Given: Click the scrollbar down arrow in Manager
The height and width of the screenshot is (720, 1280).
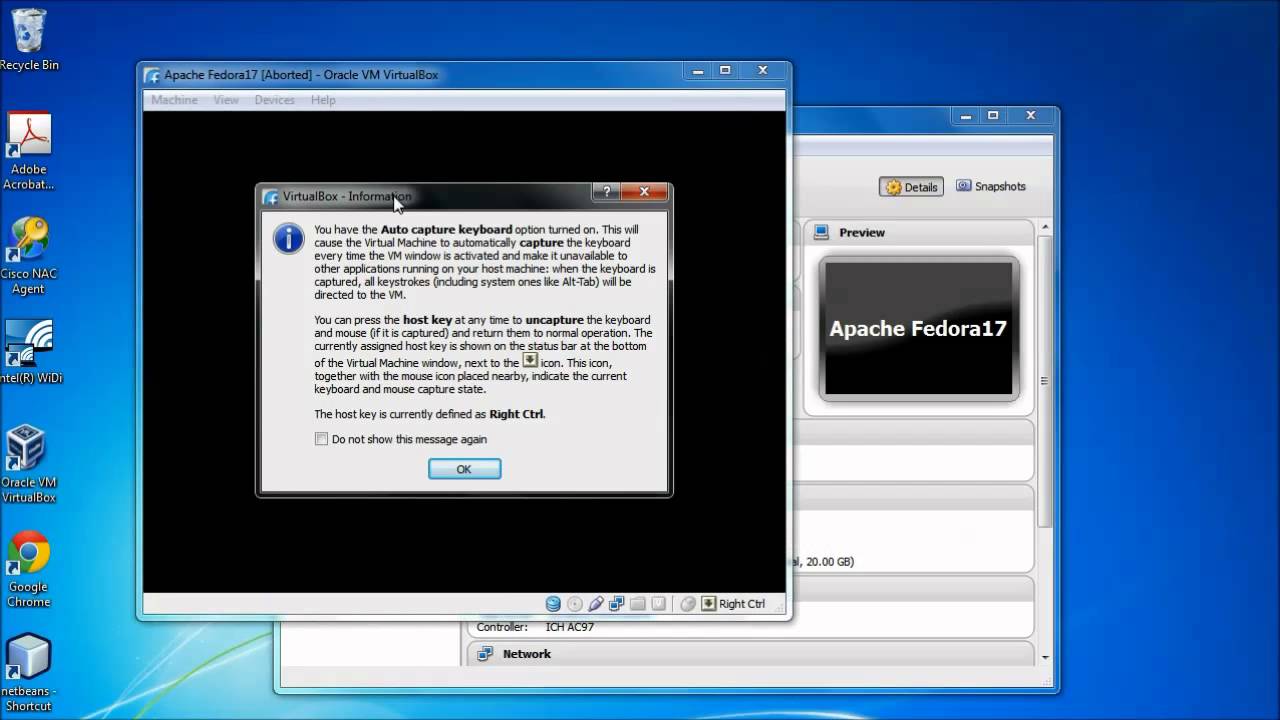Looking at the screenshot, I should coord(1045,657).
